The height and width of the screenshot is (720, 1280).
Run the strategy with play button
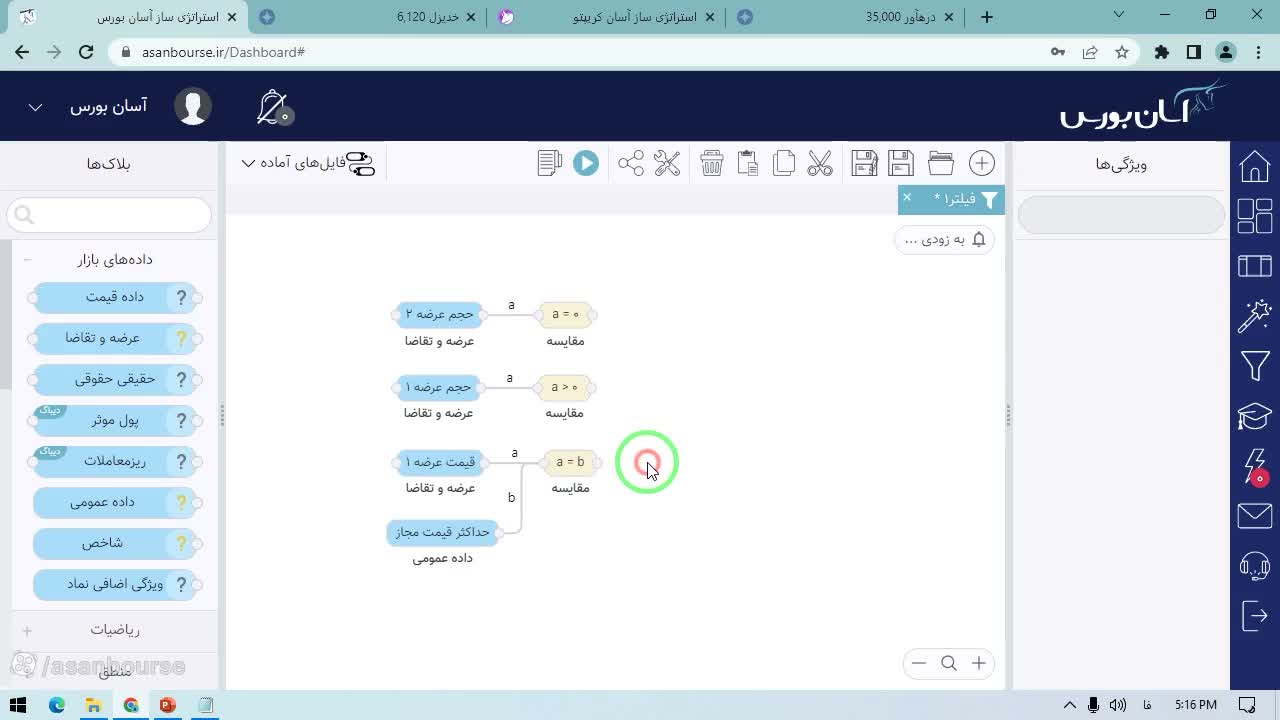(586, 163)
